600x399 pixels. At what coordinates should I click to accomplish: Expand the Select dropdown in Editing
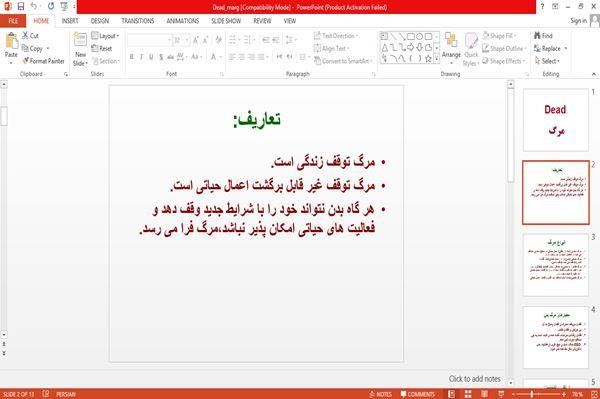547,61
